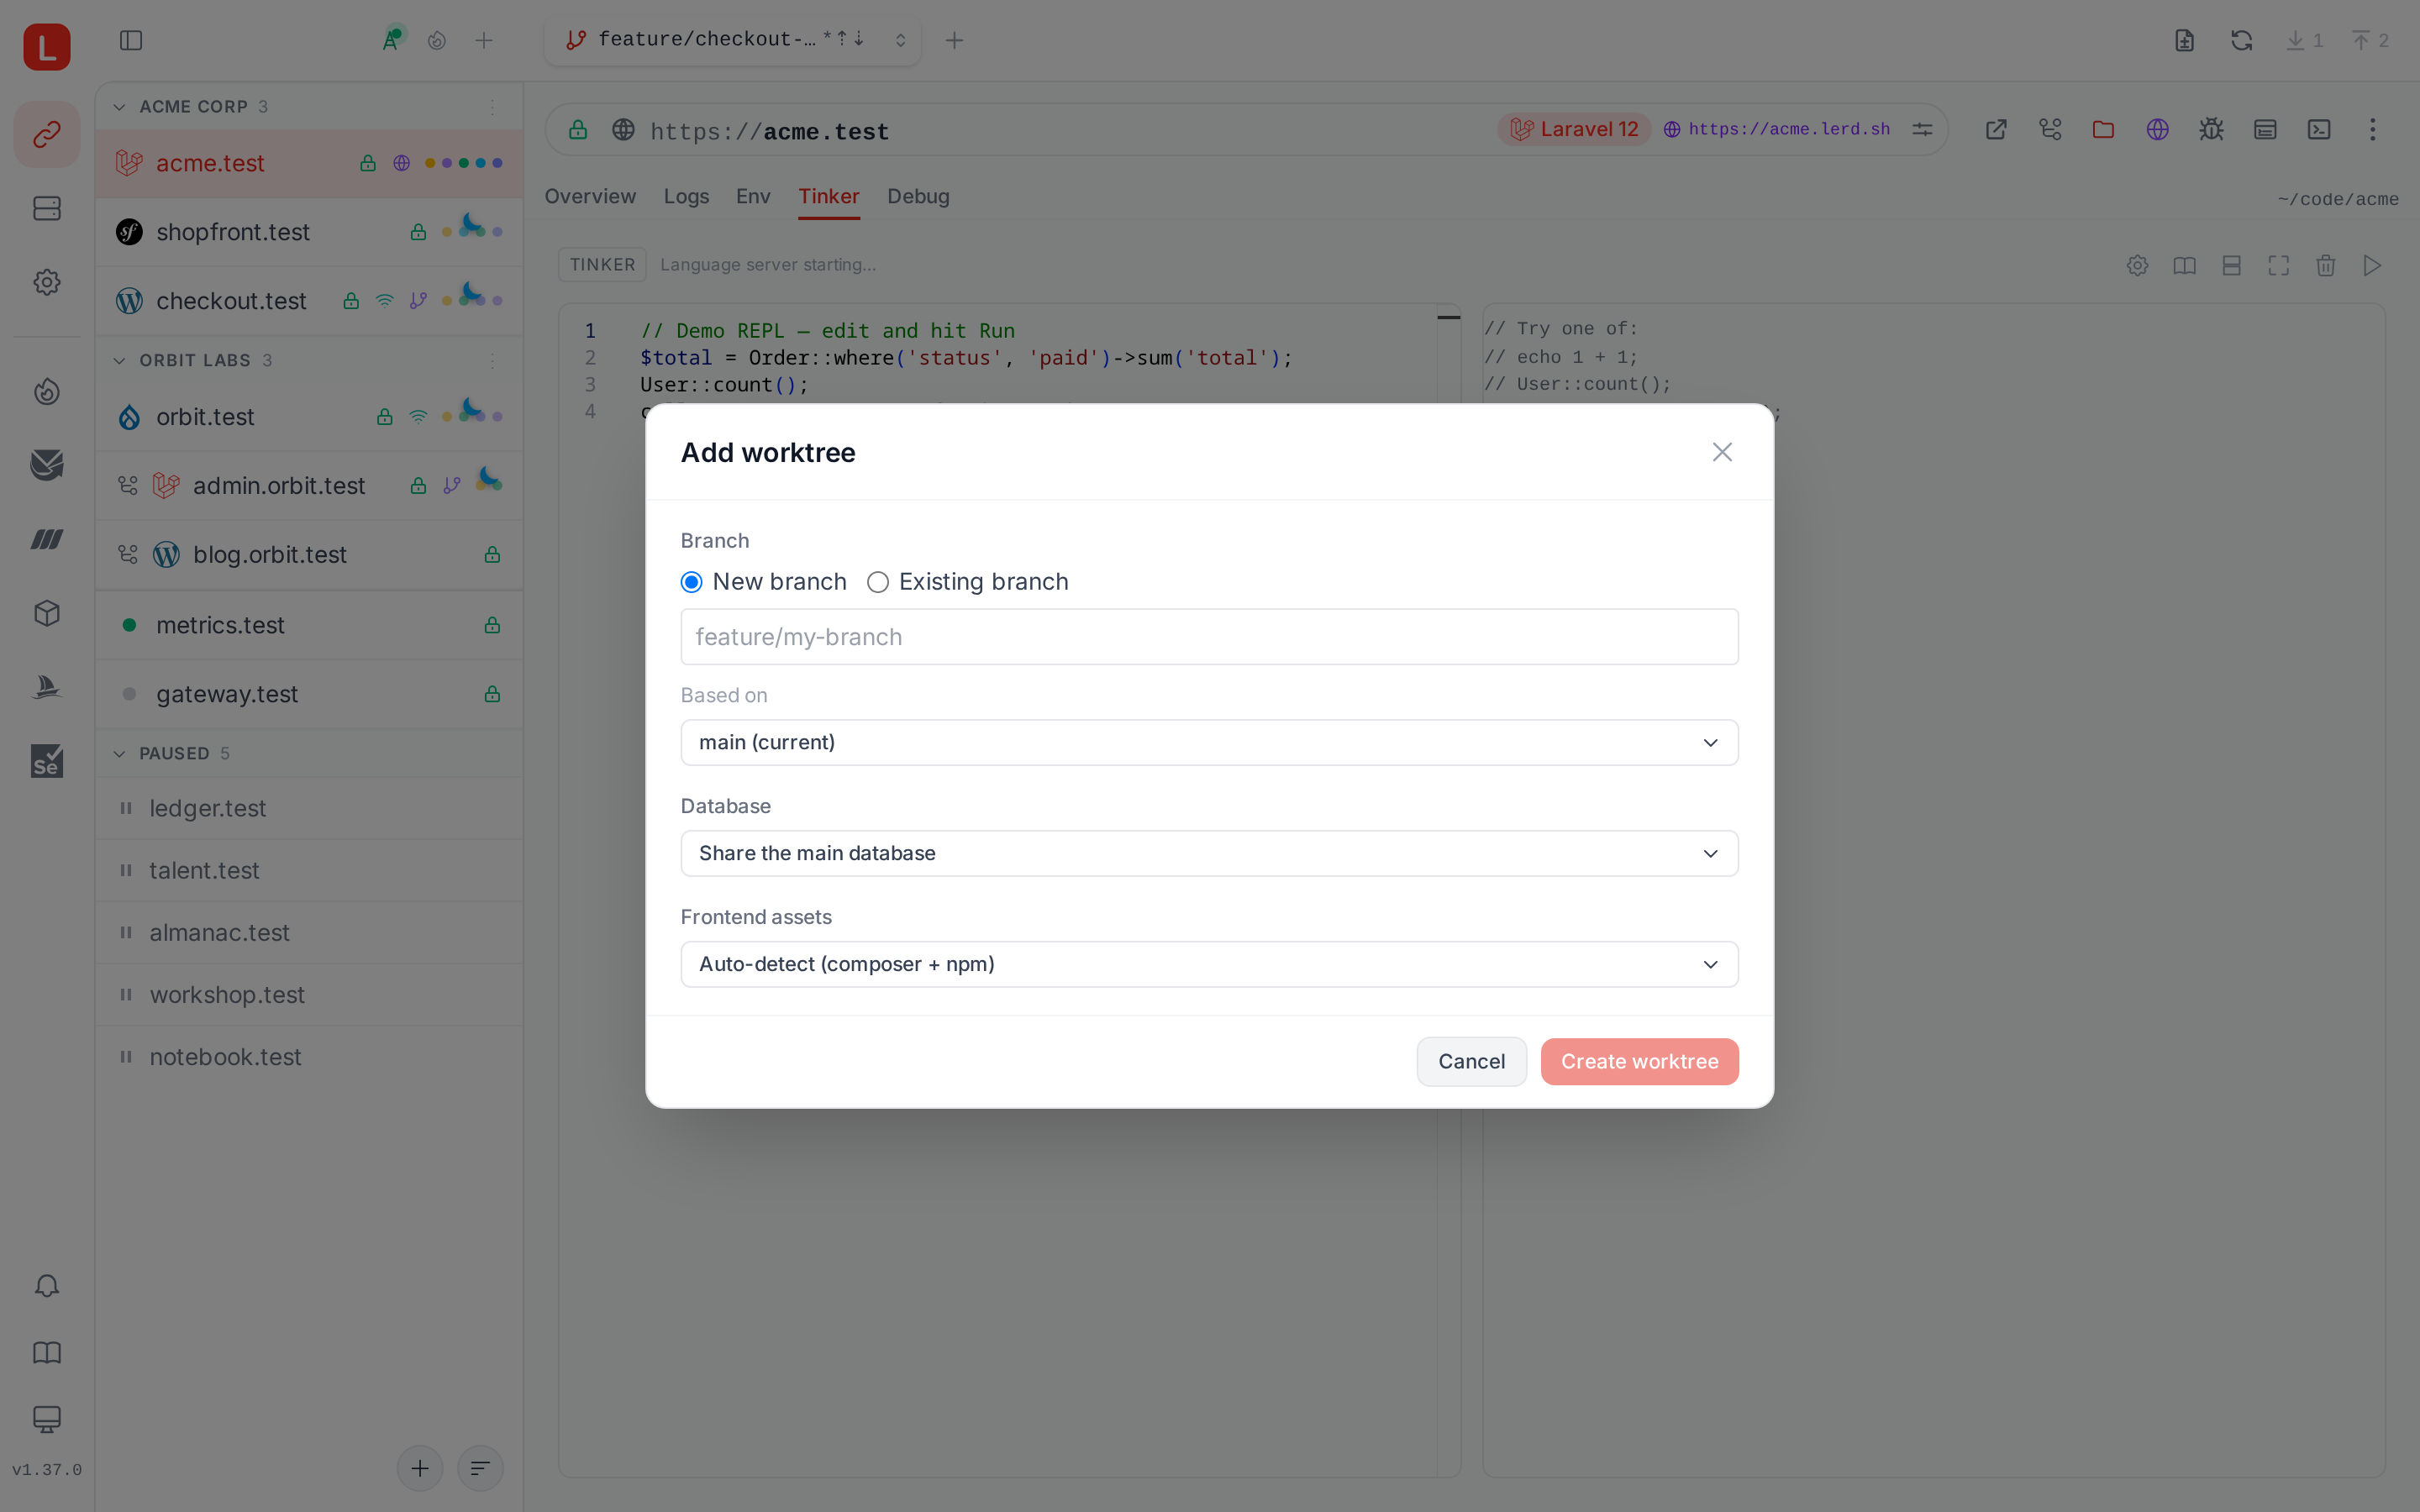This screenshot has height=1512, width=2420.
Task: Click the terminal icon in header
Action: [x=2319, y=129]
